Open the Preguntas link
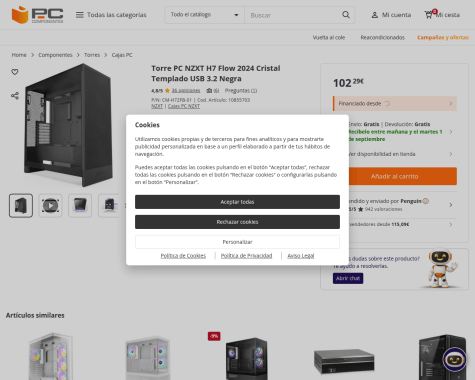The width and height of the screenshot is (475, 380). click(x=241, y=90)
